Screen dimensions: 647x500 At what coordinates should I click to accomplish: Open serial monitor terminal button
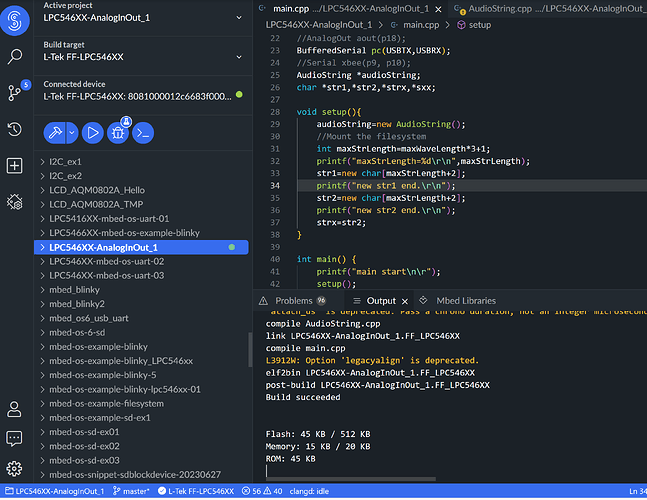point(143,133)
